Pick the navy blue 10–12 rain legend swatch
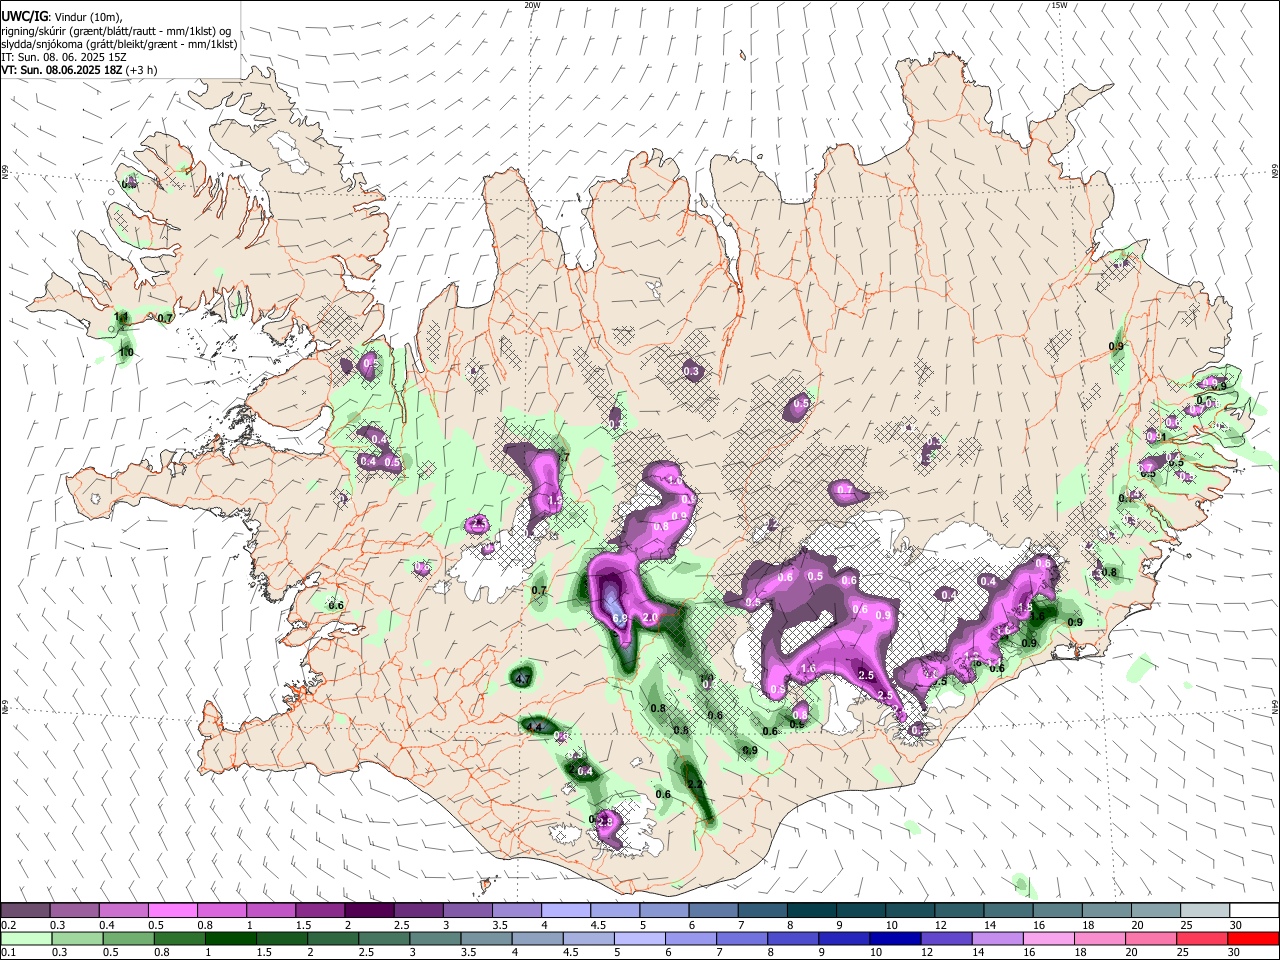The height and width of the screenshot is (960, 1280). 895,938
